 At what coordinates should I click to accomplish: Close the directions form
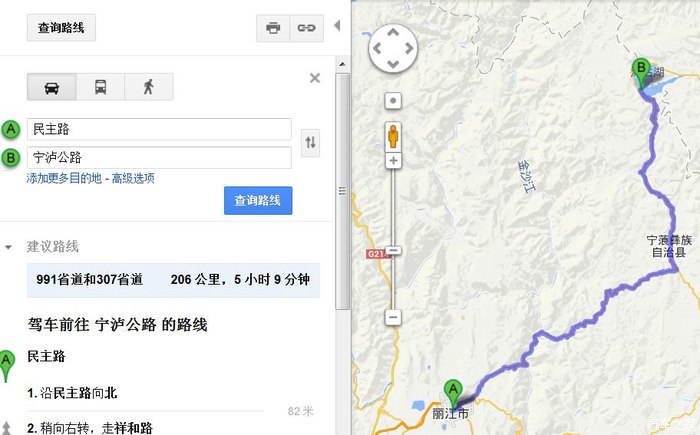point(315,78)
